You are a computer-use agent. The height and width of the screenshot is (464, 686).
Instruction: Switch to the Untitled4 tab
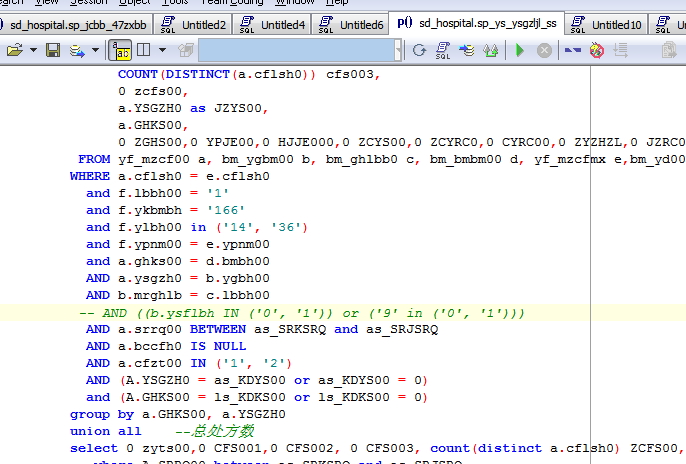click(x=272, y=25)
